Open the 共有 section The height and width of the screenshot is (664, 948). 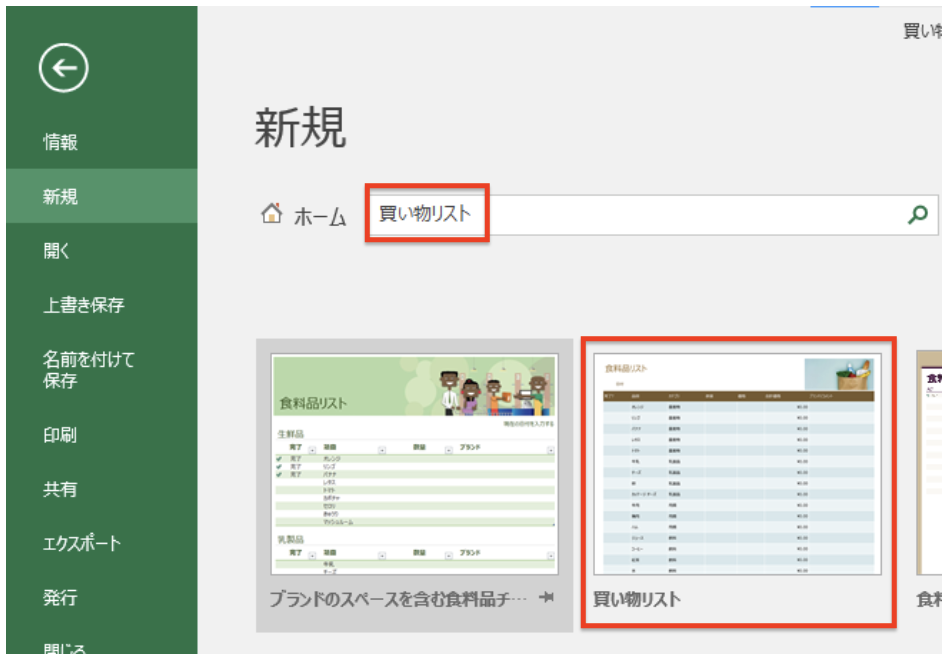tap(60, 489)
